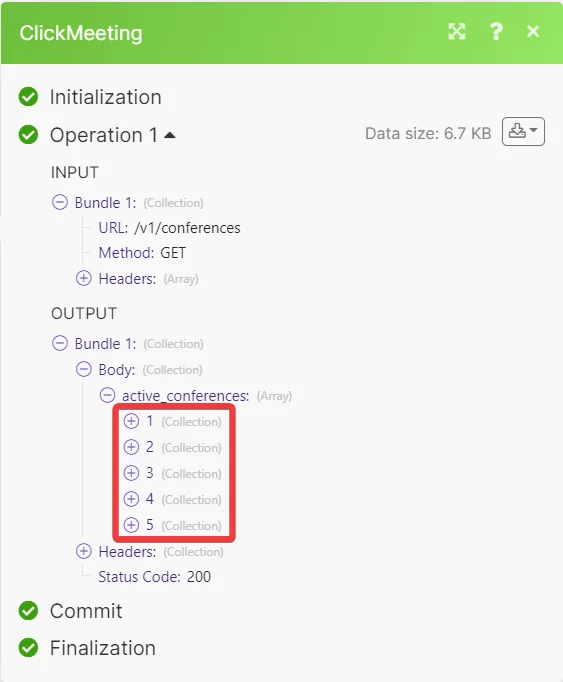This screenshot has width=563, height=682.
Task: Open the download output bundles dropdown
Action: click(523, 131)
